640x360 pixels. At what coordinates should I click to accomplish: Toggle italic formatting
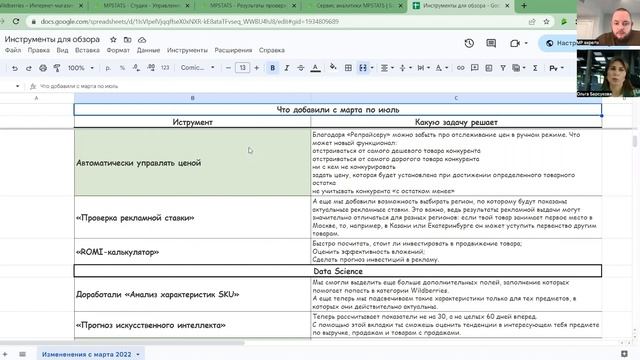[x=287, y=68]
